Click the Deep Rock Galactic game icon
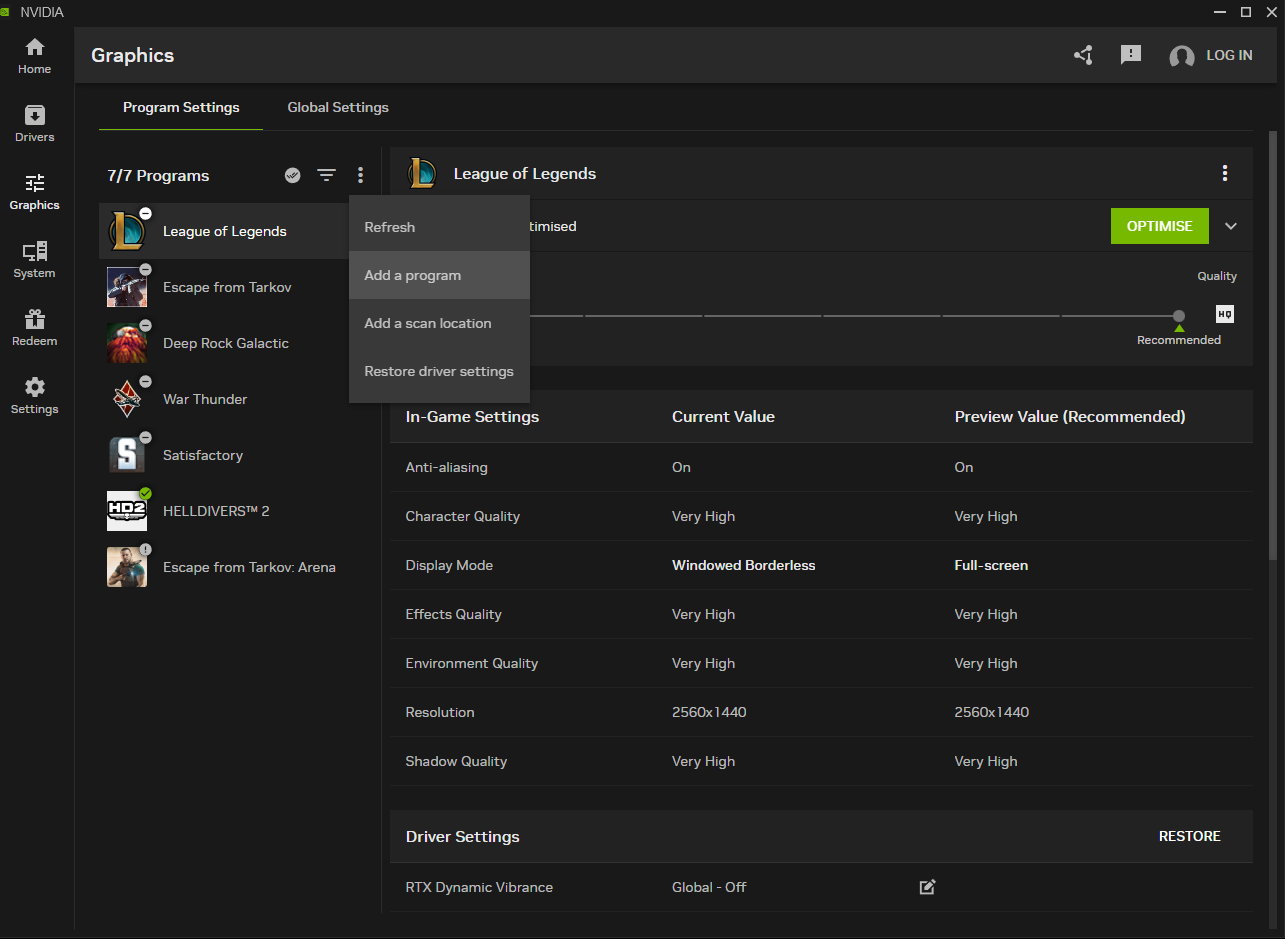1285x939 pixels. [x=127, y=343]
